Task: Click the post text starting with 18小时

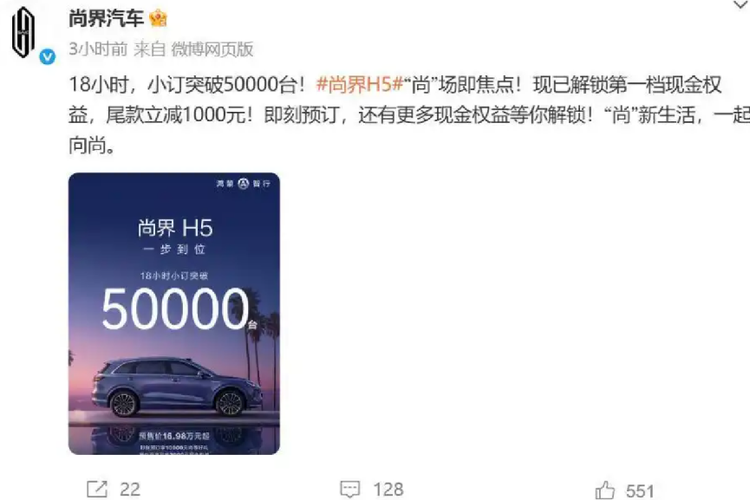Action: coord(409,115)
